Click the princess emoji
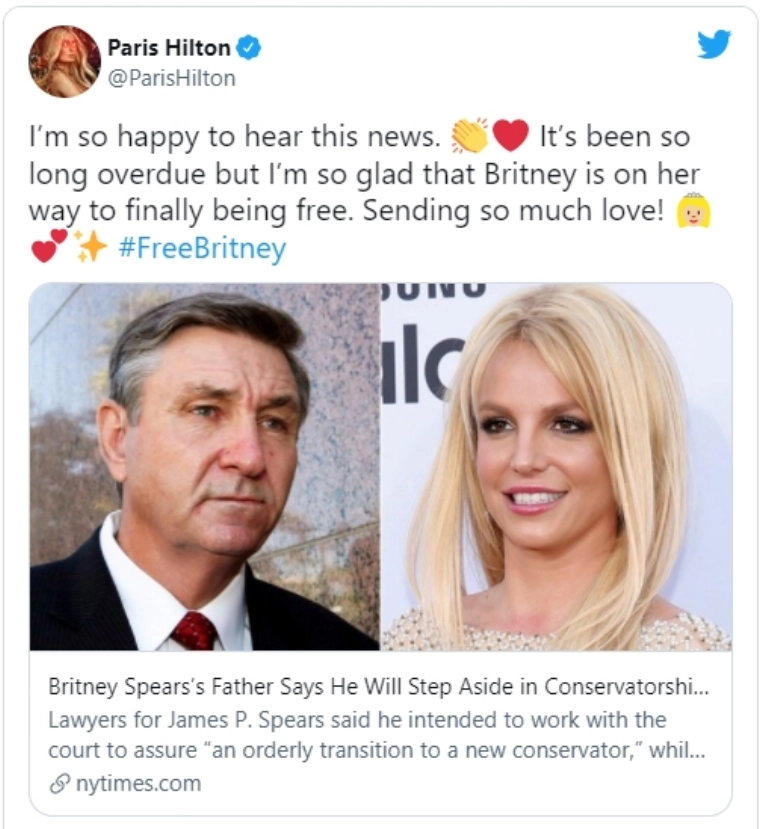The width and height of the screenshot is (768, 829). tap(693, 211)
